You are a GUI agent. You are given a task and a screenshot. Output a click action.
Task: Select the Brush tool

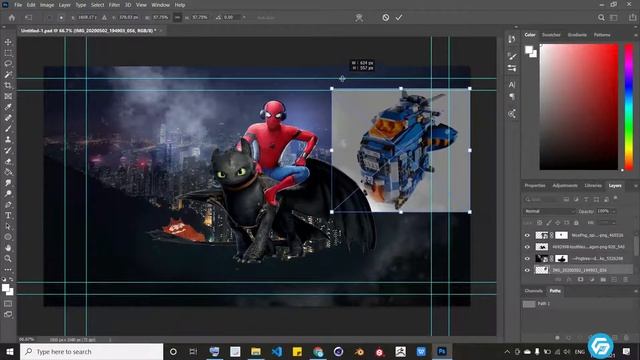pyautogui.click(x=8, y=129)
